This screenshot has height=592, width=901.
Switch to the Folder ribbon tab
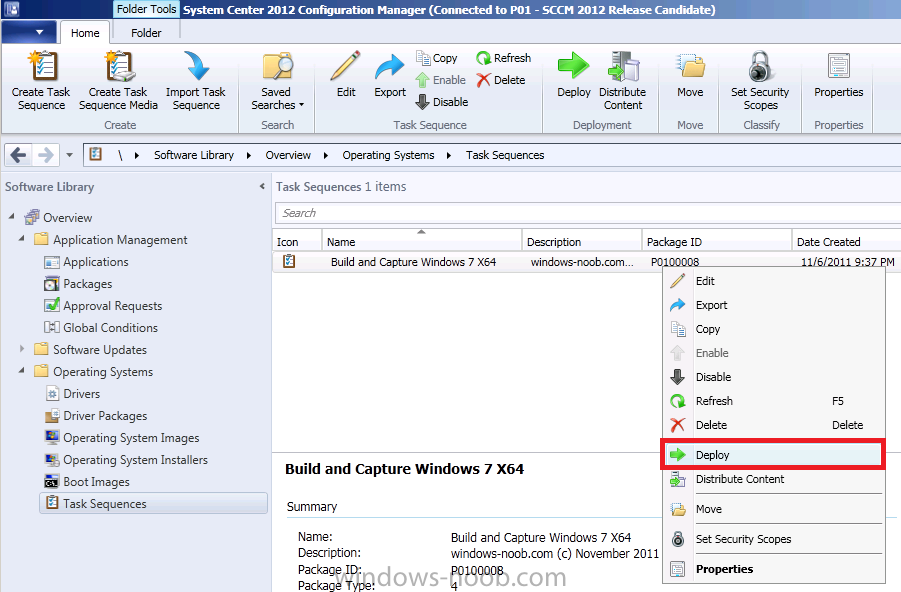pyautogui.click(x=146, y=33)
